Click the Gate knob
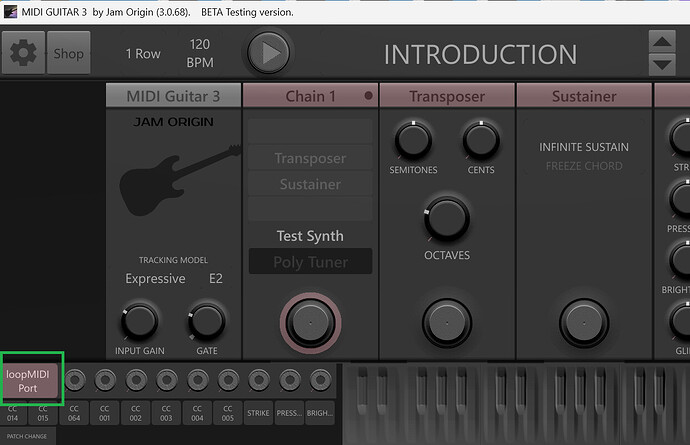This screenshot has height=445, width=690. 206,321
